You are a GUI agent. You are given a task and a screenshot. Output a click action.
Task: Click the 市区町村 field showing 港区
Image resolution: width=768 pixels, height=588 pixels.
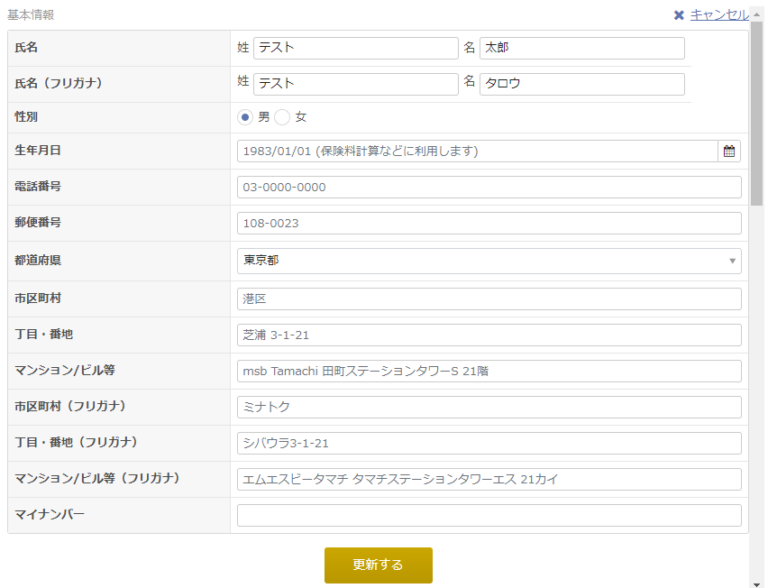pos(489,299)
